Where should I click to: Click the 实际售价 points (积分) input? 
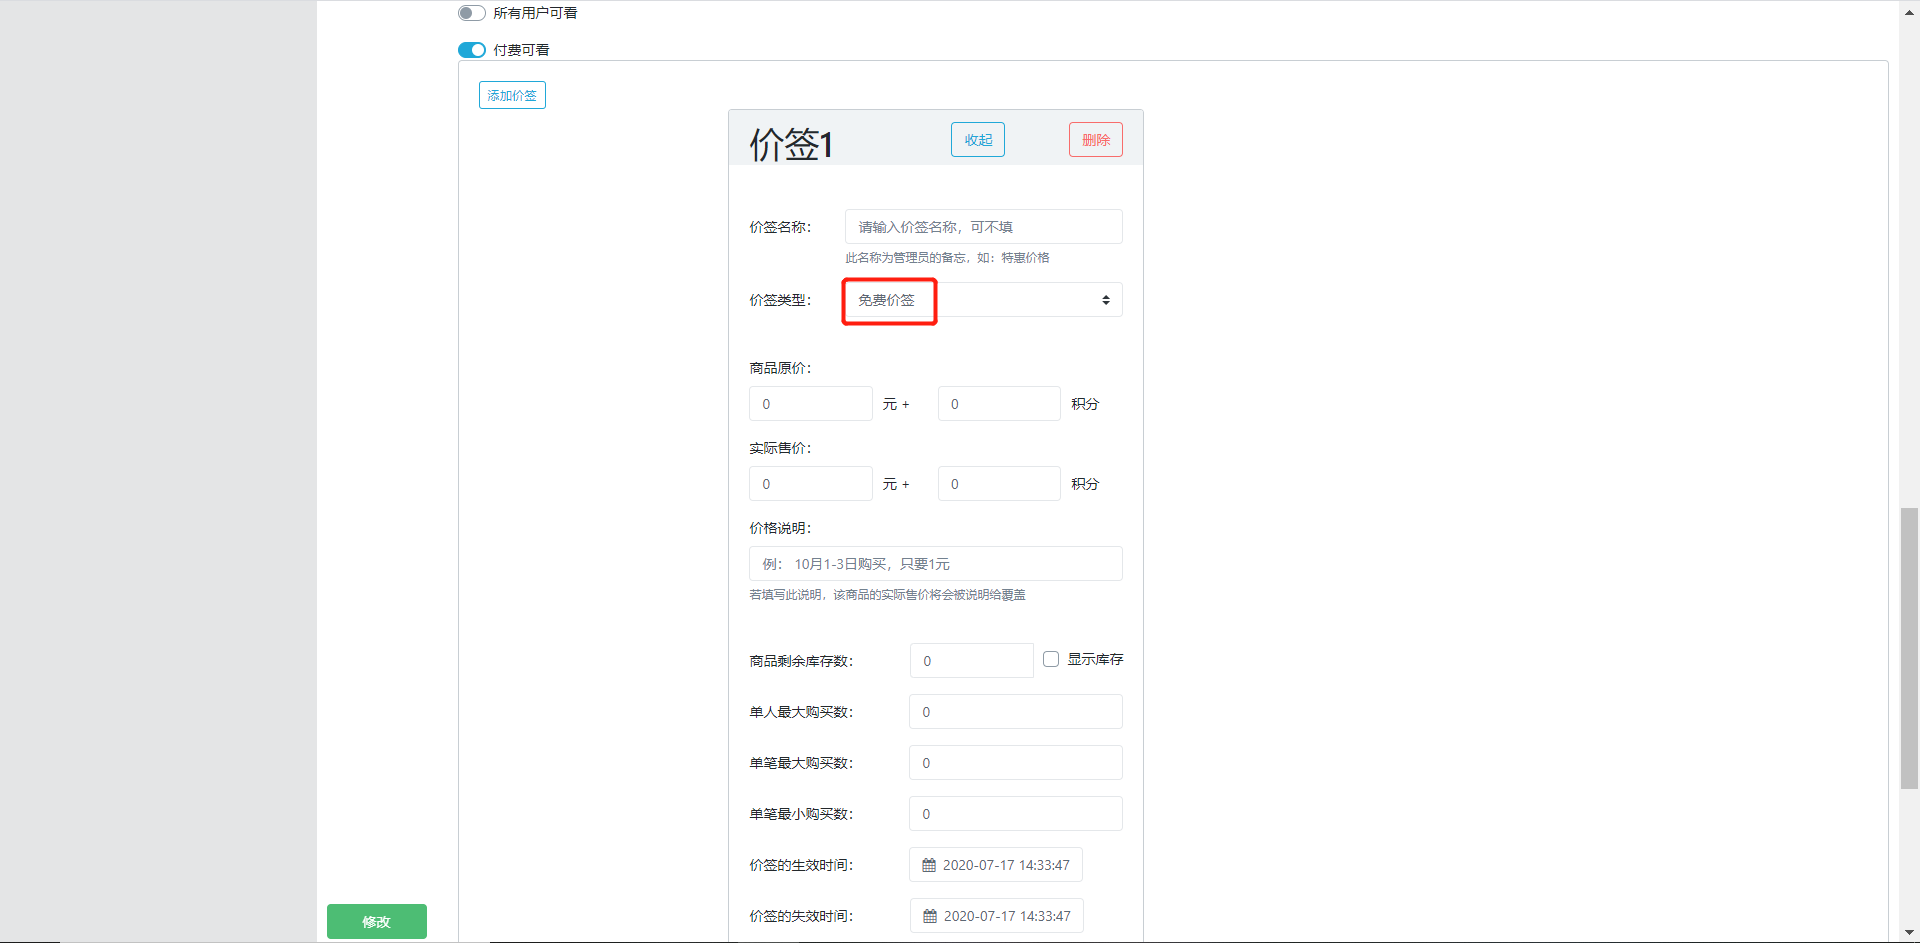coord(998,484)
